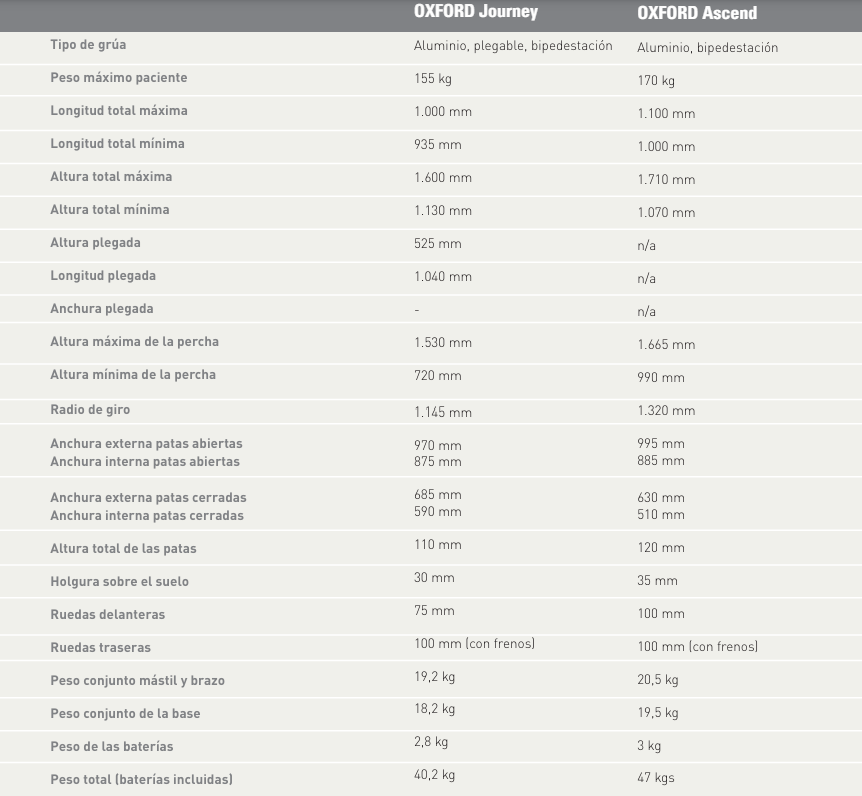Image resolution: width=862 pixels, height=796 pixels.
Task: Click the '40,2 kg' total weight value
Action: tap(434, 775)
